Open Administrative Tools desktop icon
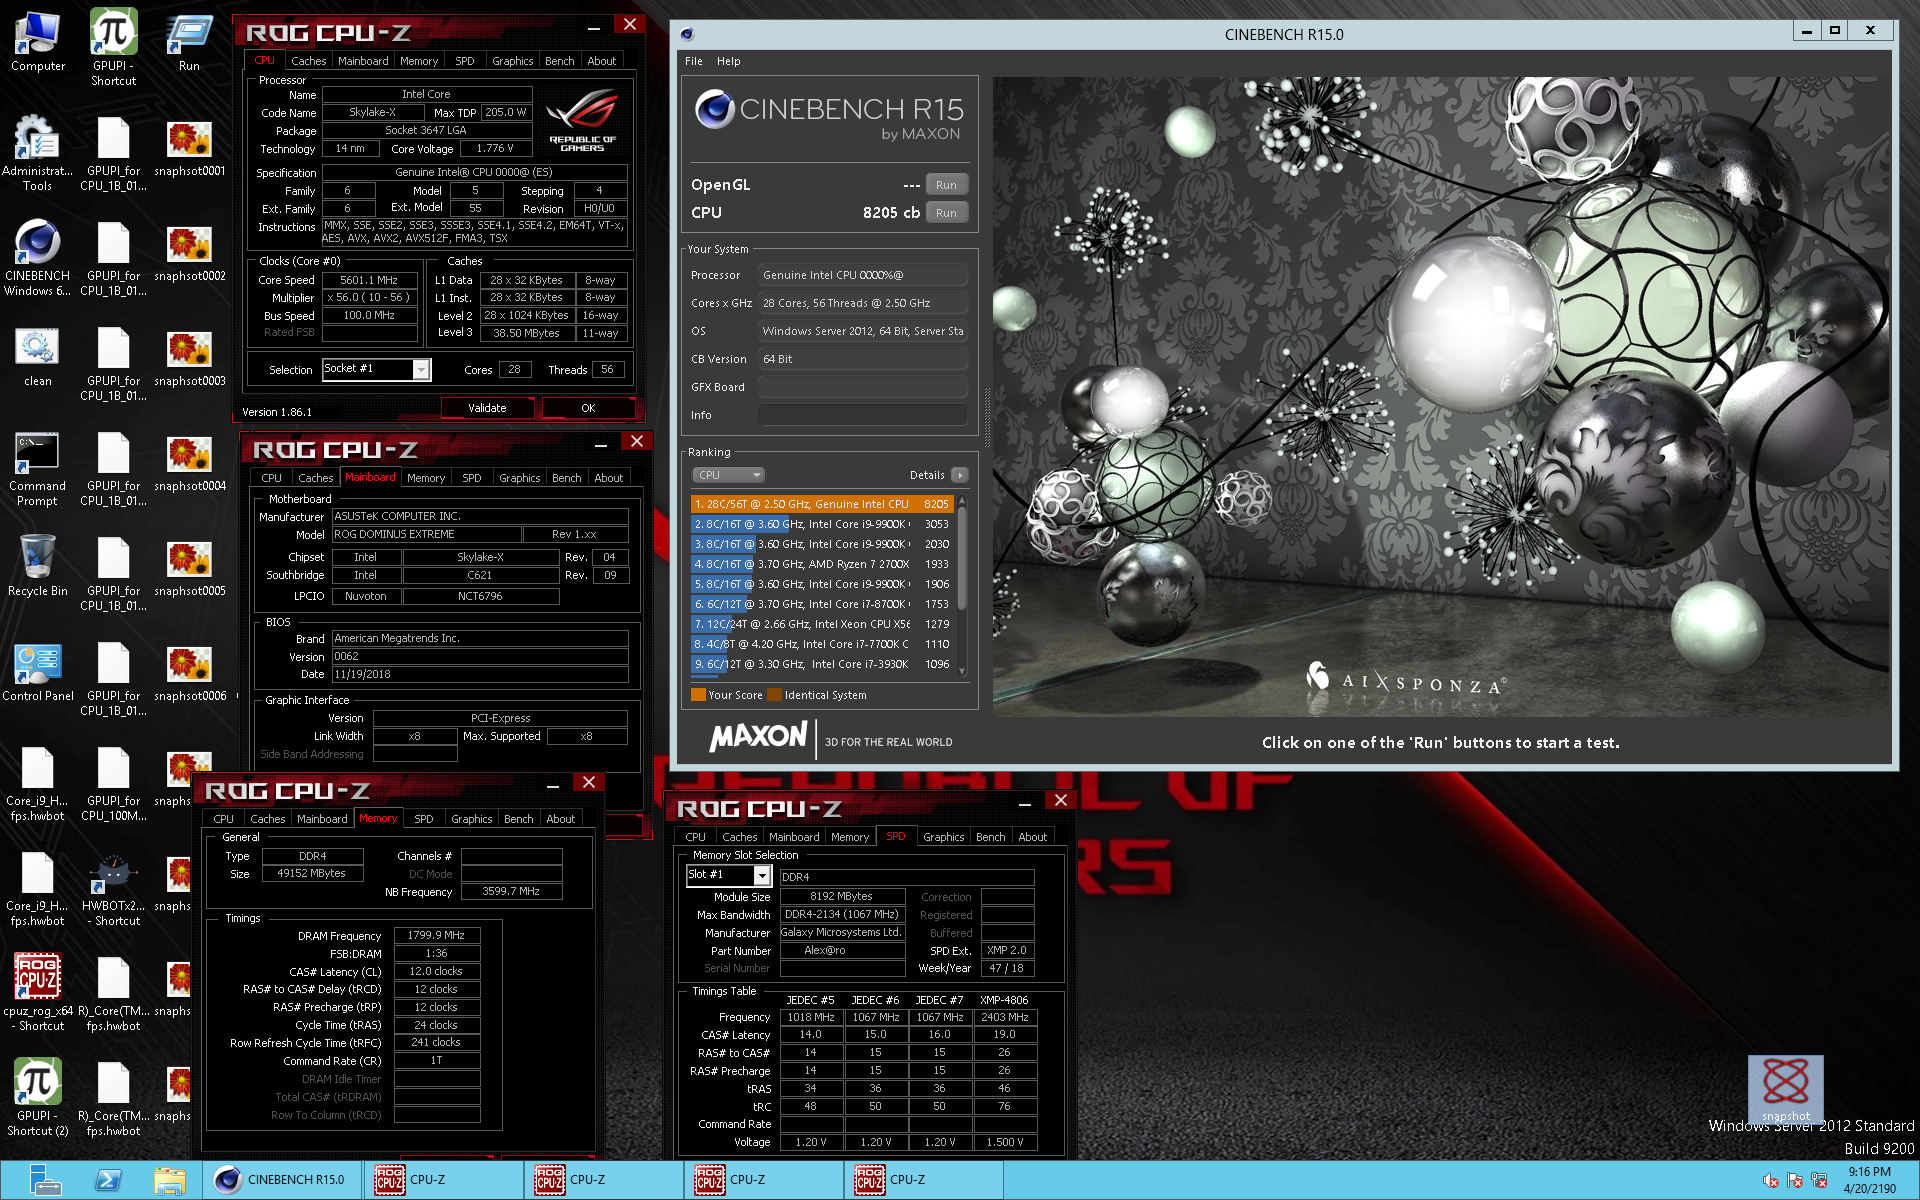Screen dimensions: 1920x1200 pyautogui.click(x=38, y=152)
